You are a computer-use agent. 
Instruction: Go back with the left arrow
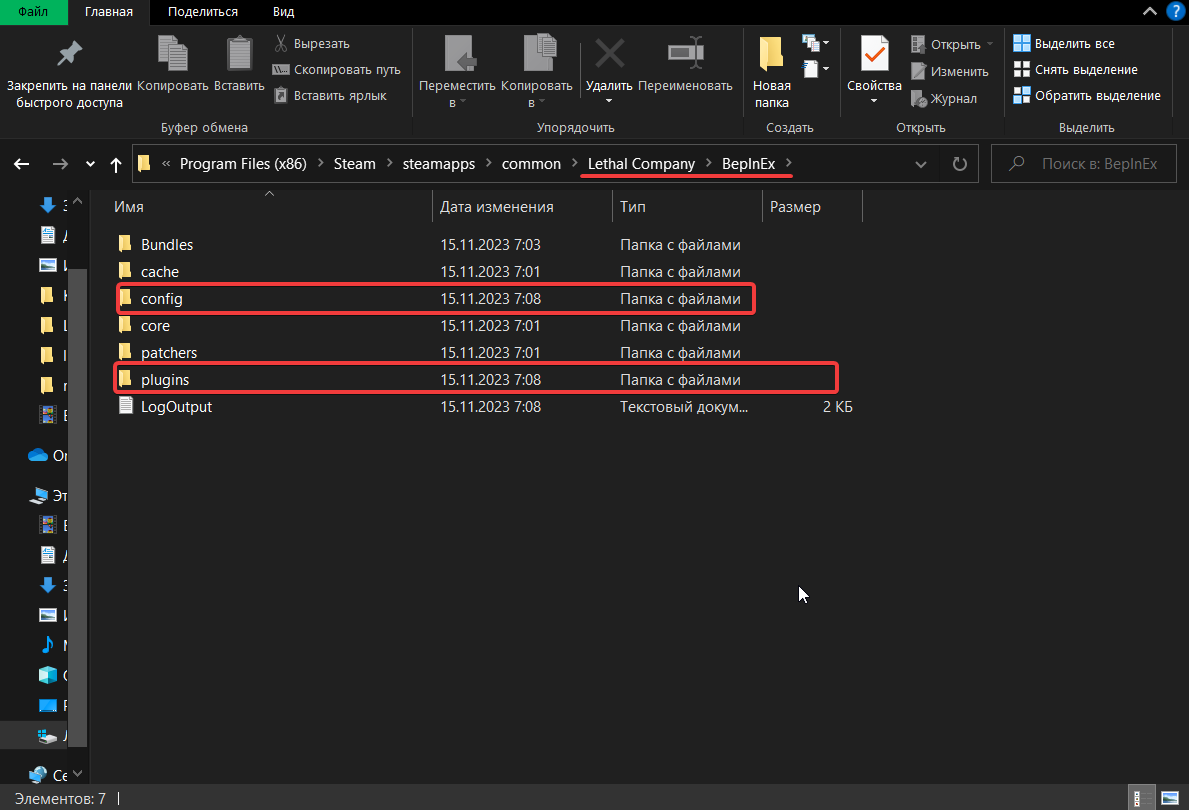(21, 164)
